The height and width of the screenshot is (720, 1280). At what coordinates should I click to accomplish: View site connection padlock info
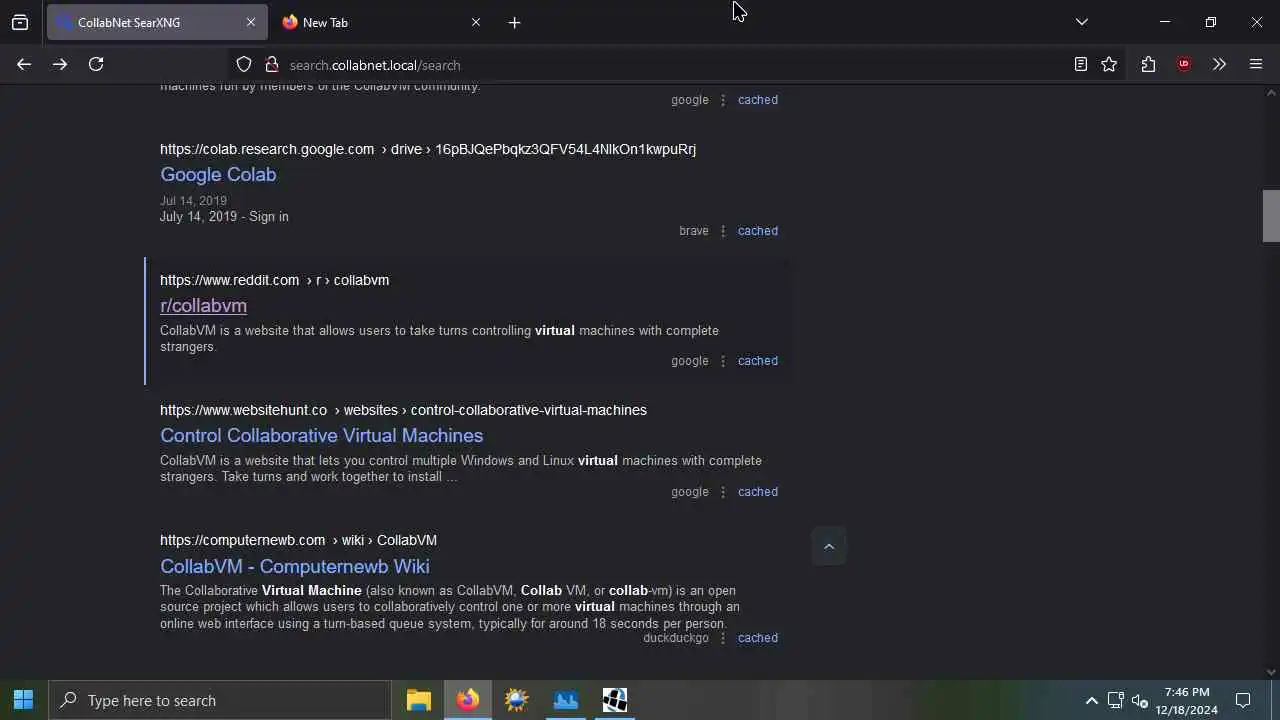(271, 64)
